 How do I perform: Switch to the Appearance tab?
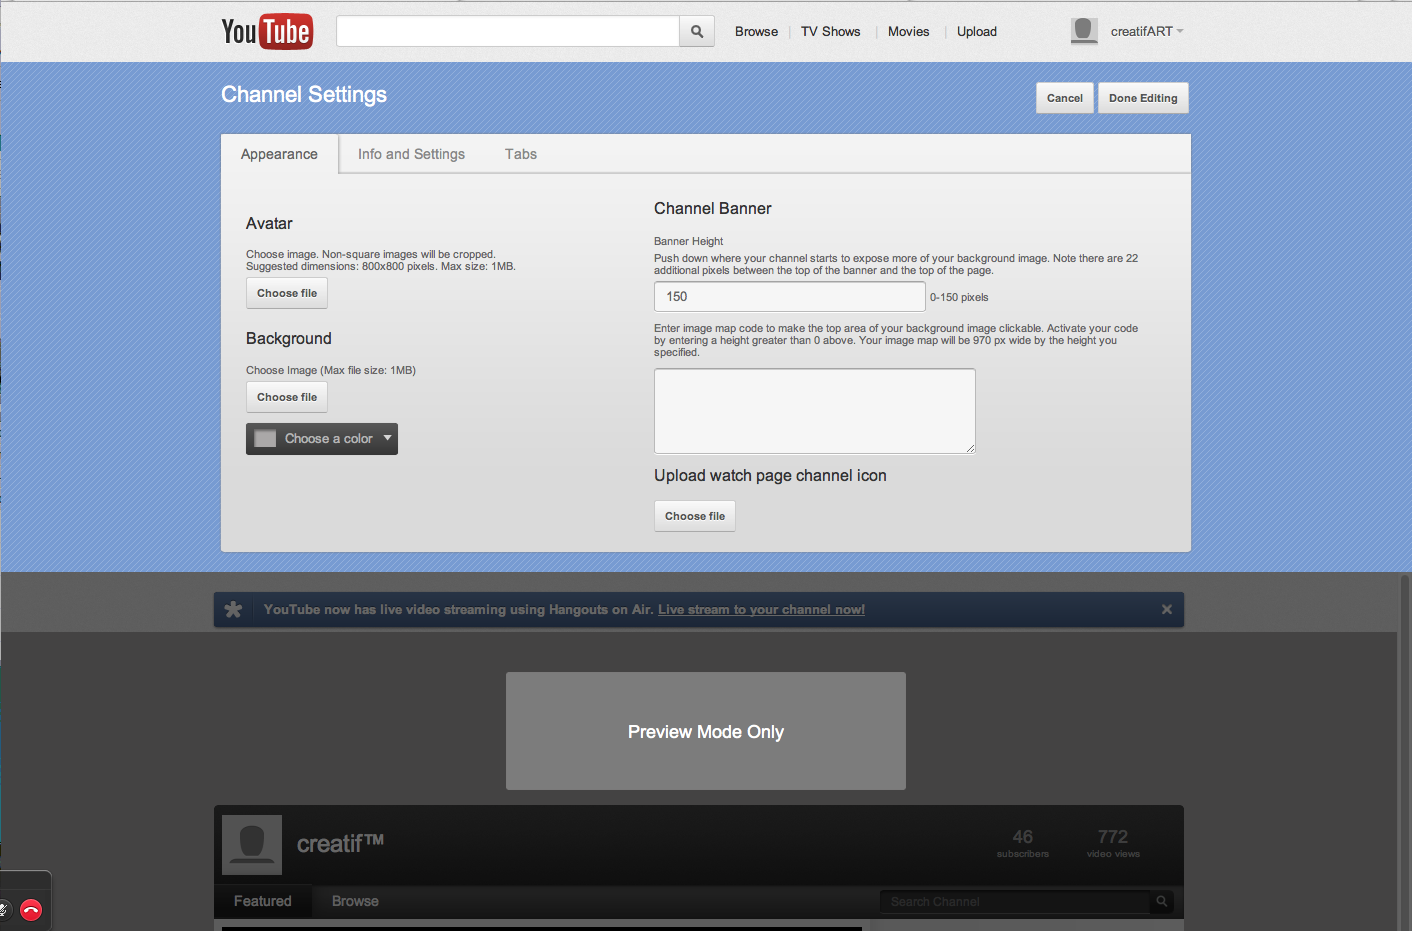[279, 154]
